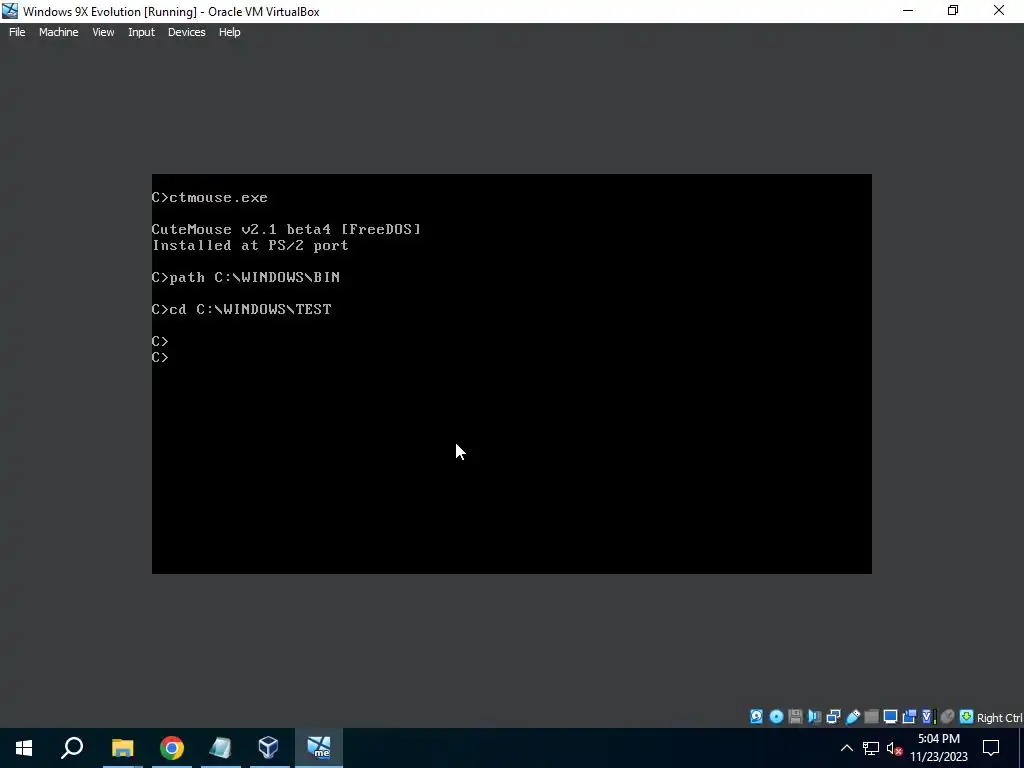Click the network adapters status icon
The height and width of the screenshot is (768, 1024).
click(x=833, y=717)
